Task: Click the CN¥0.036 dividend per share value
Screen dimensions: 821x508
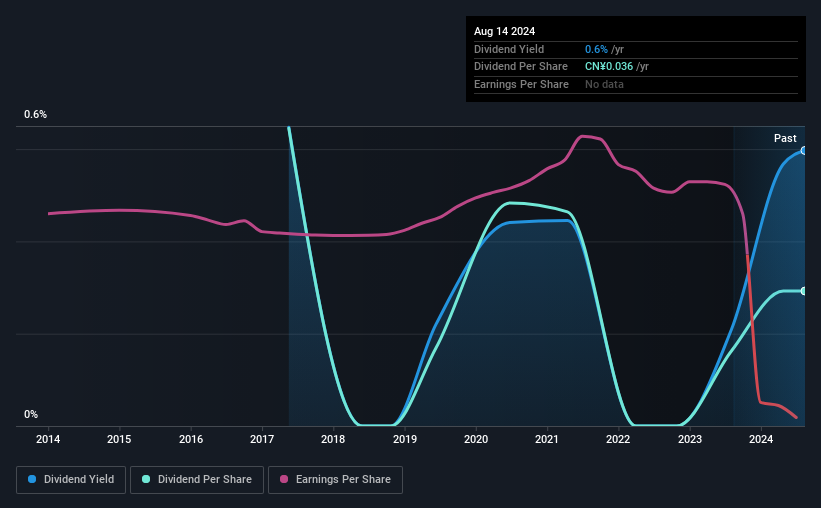Action: coord(609,67)
